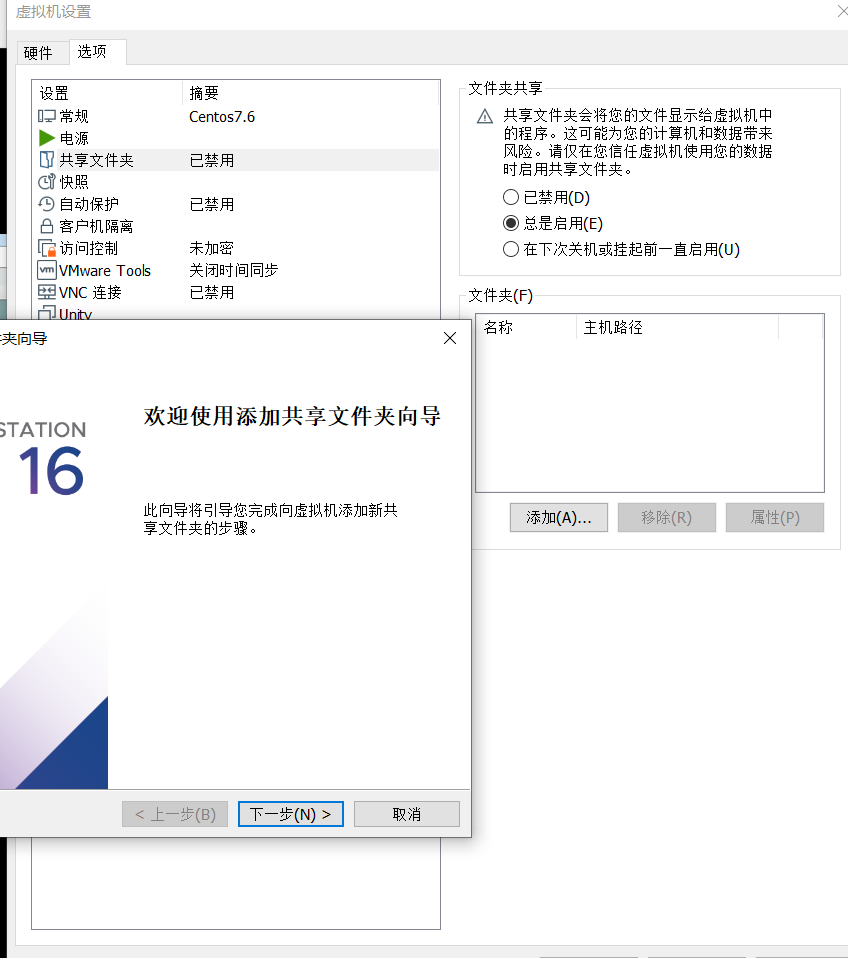Click the 自动保护 clock icon
848x958 pixels.
click(x=46, y=204)
